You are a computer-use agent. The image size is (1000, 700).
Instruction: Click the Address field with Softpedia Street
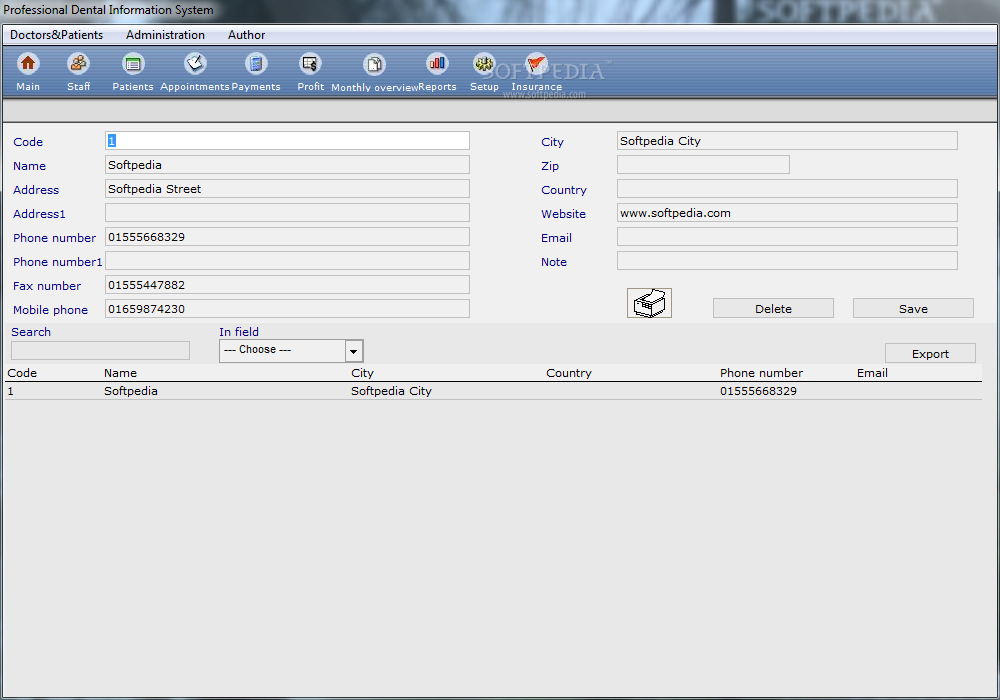pyautogui.click(x=287, y=189)
